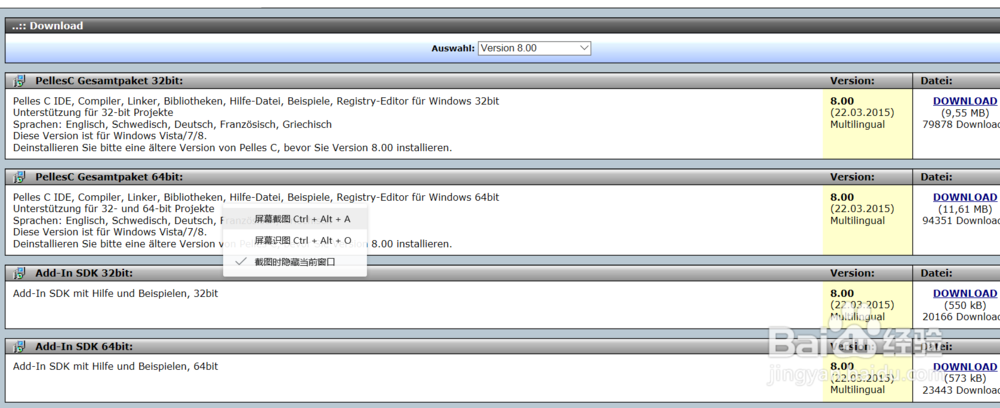Viewport: 1000px width, 408px height.
Task: Click the (11,61 MB) file size text
Action: click(964, 209)
